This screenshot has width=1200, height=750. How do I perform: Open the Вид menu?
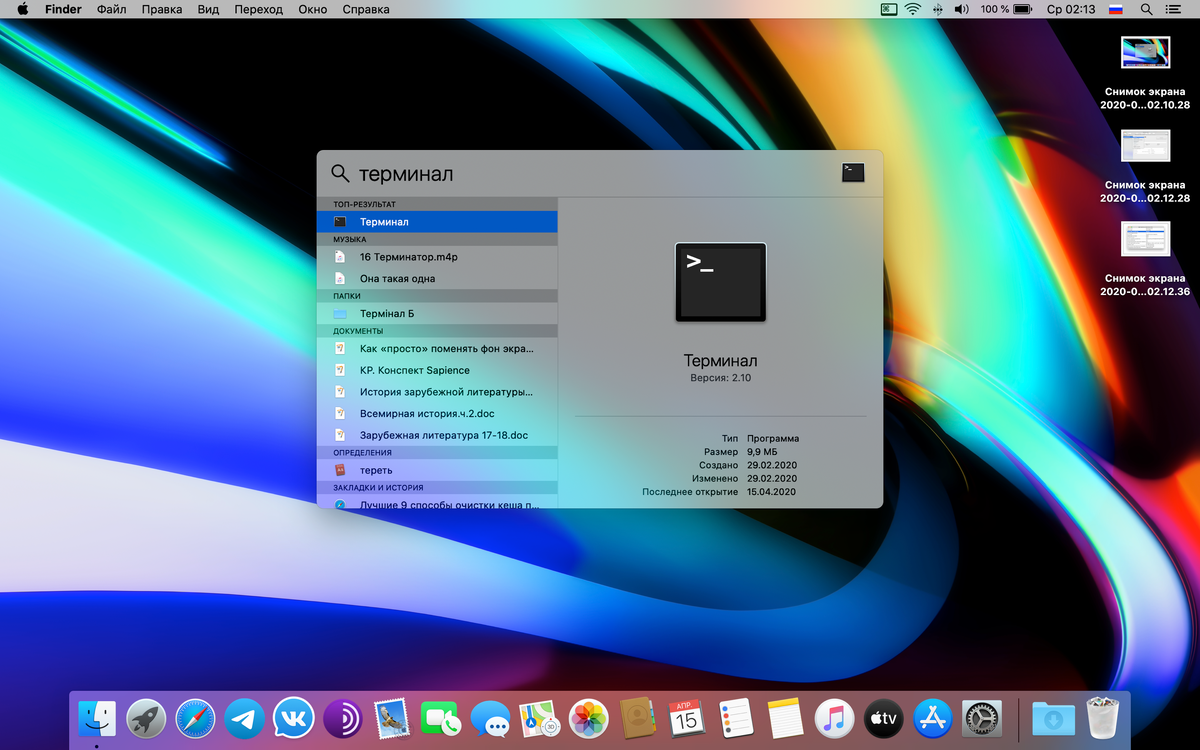(x=208, y=9)
